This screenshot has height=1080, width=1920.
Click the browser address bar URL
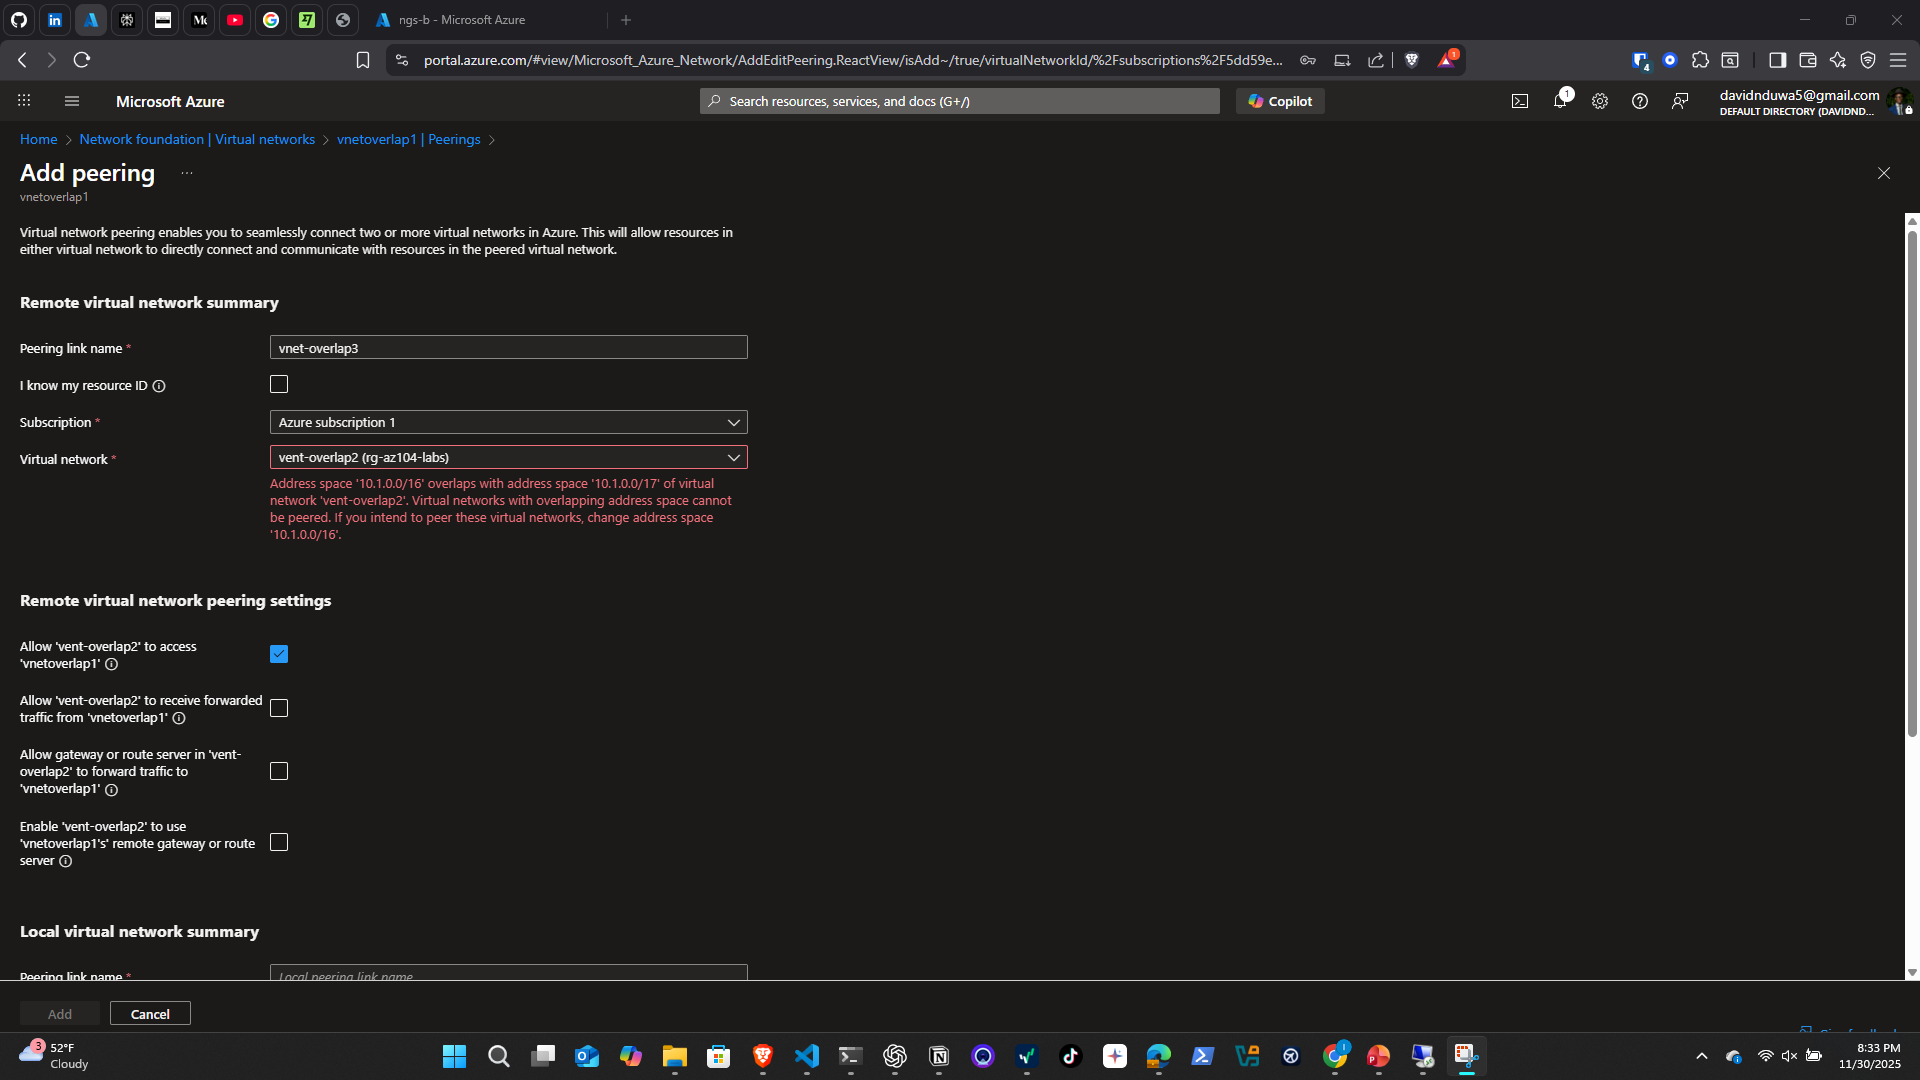click(x=852, y=60)
